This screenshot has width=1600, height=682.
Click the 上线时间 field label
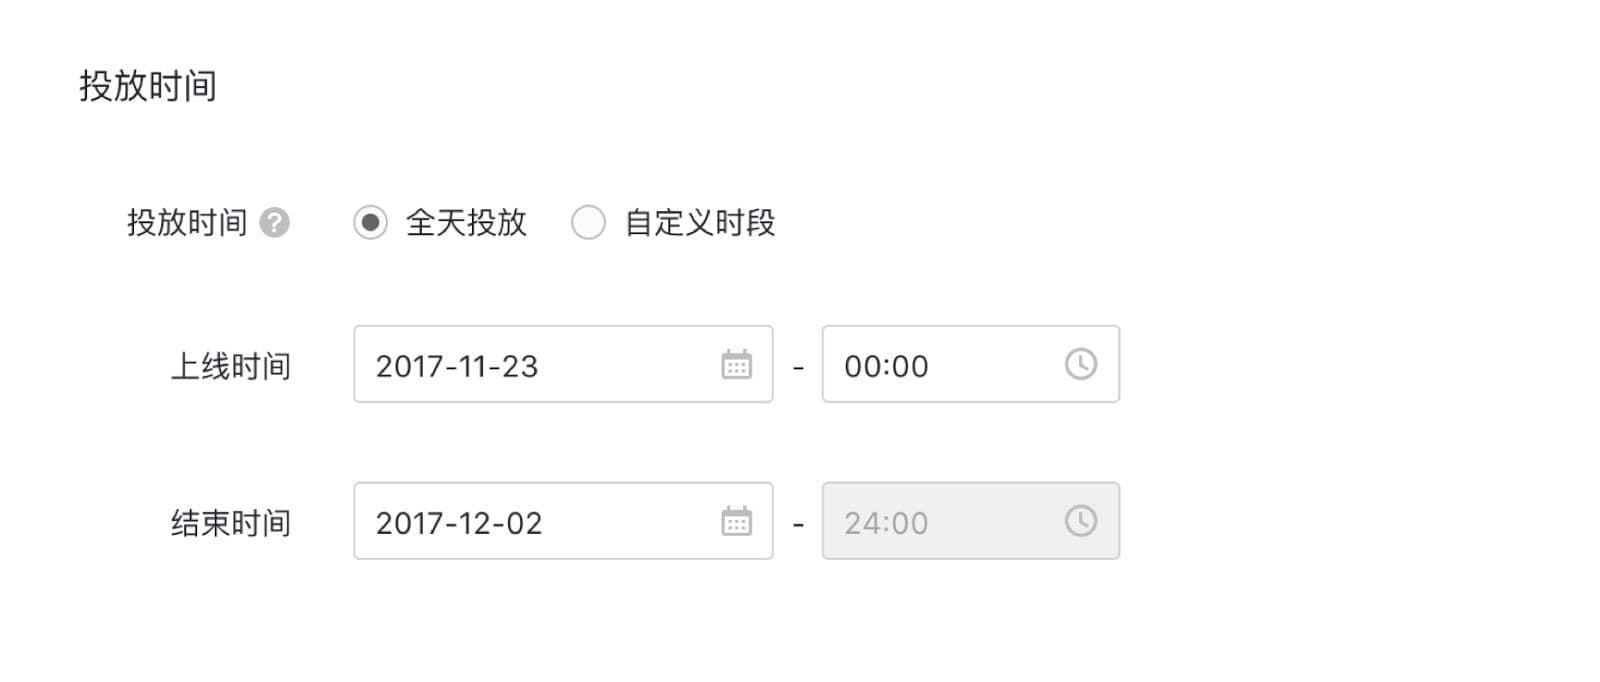(229, 366)
